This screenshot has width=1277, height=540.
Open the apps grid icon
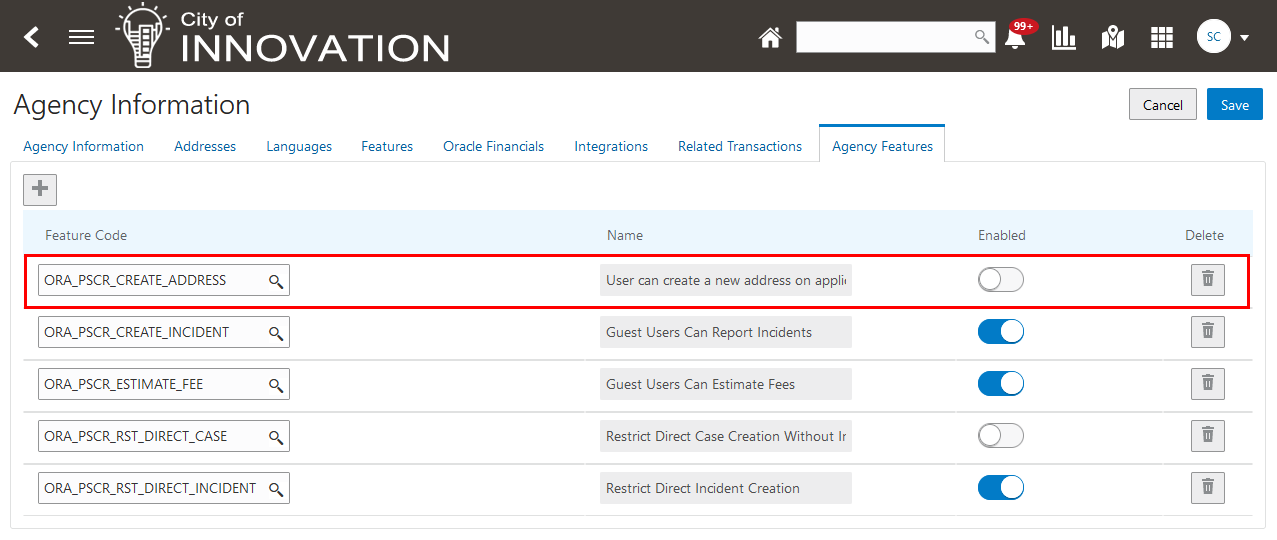pos(1161,38)
